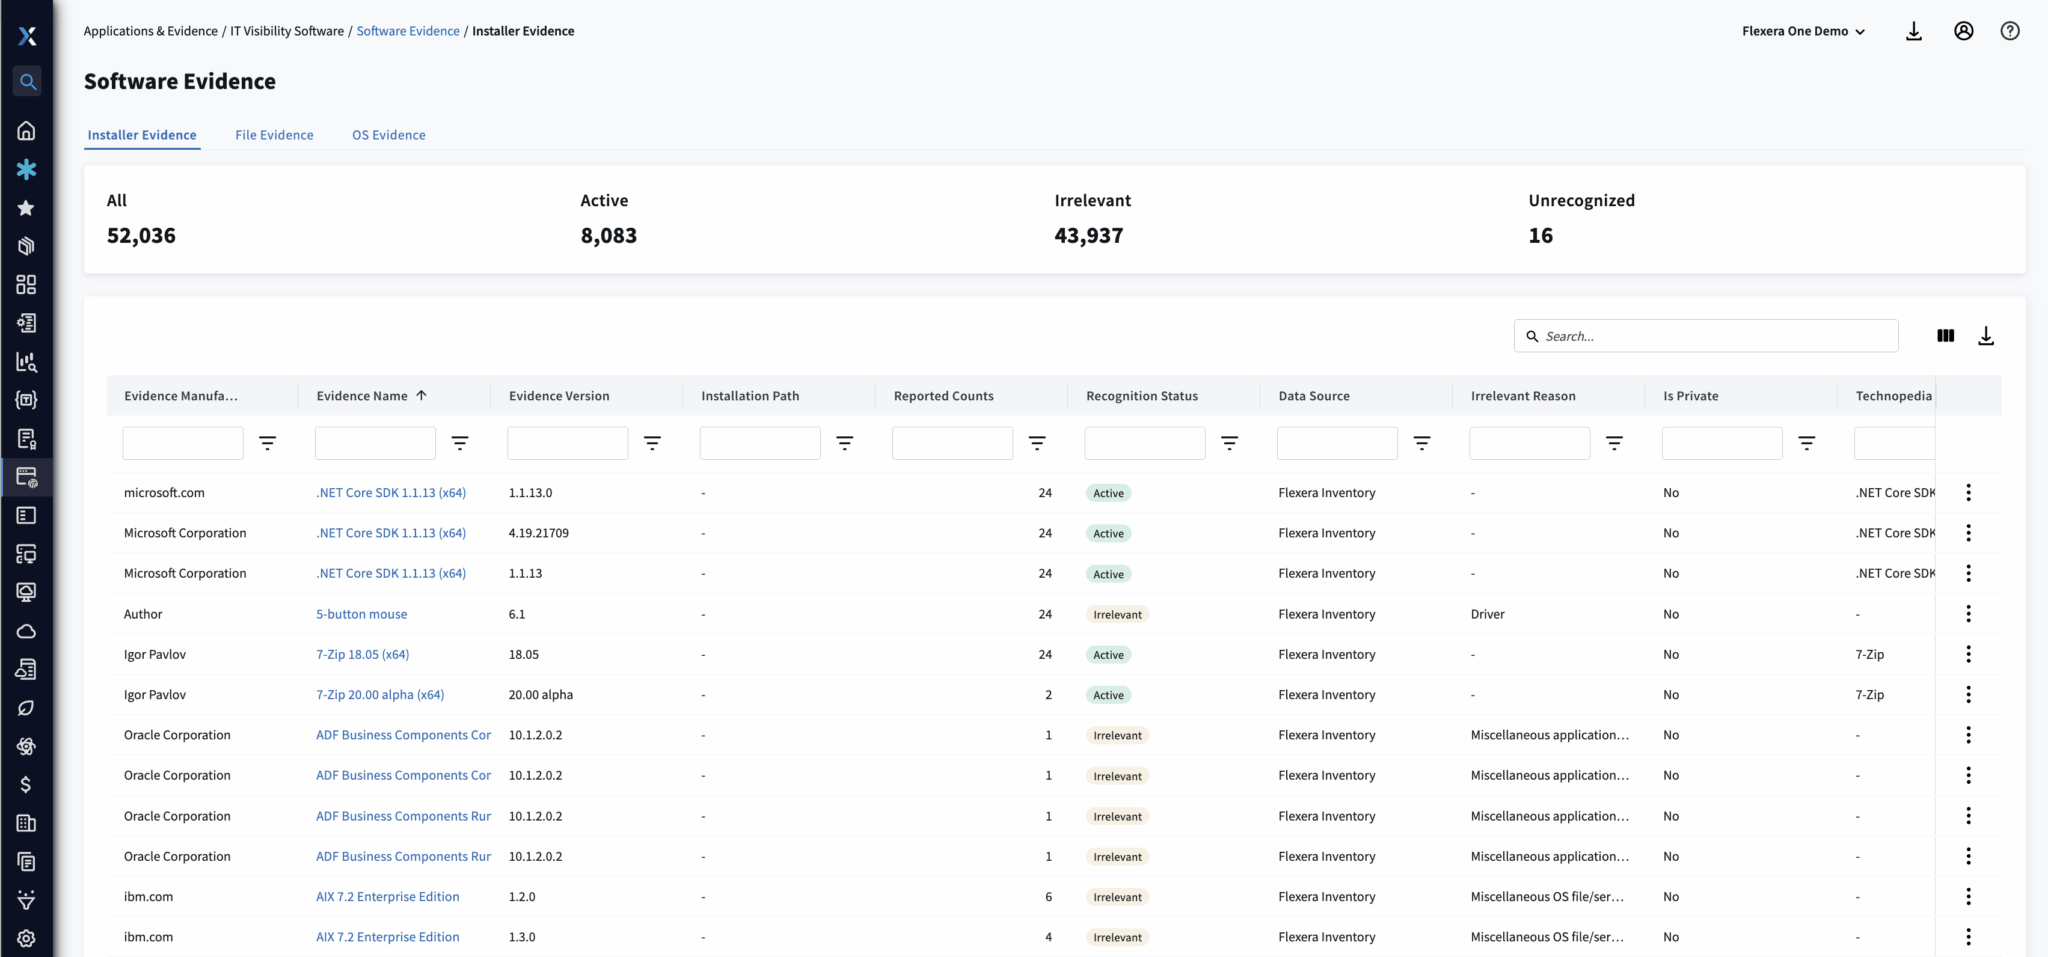
Task: Toggle Evidence Name sort order with the arrow
Action: pyautogui.click(x=423, y=395)
